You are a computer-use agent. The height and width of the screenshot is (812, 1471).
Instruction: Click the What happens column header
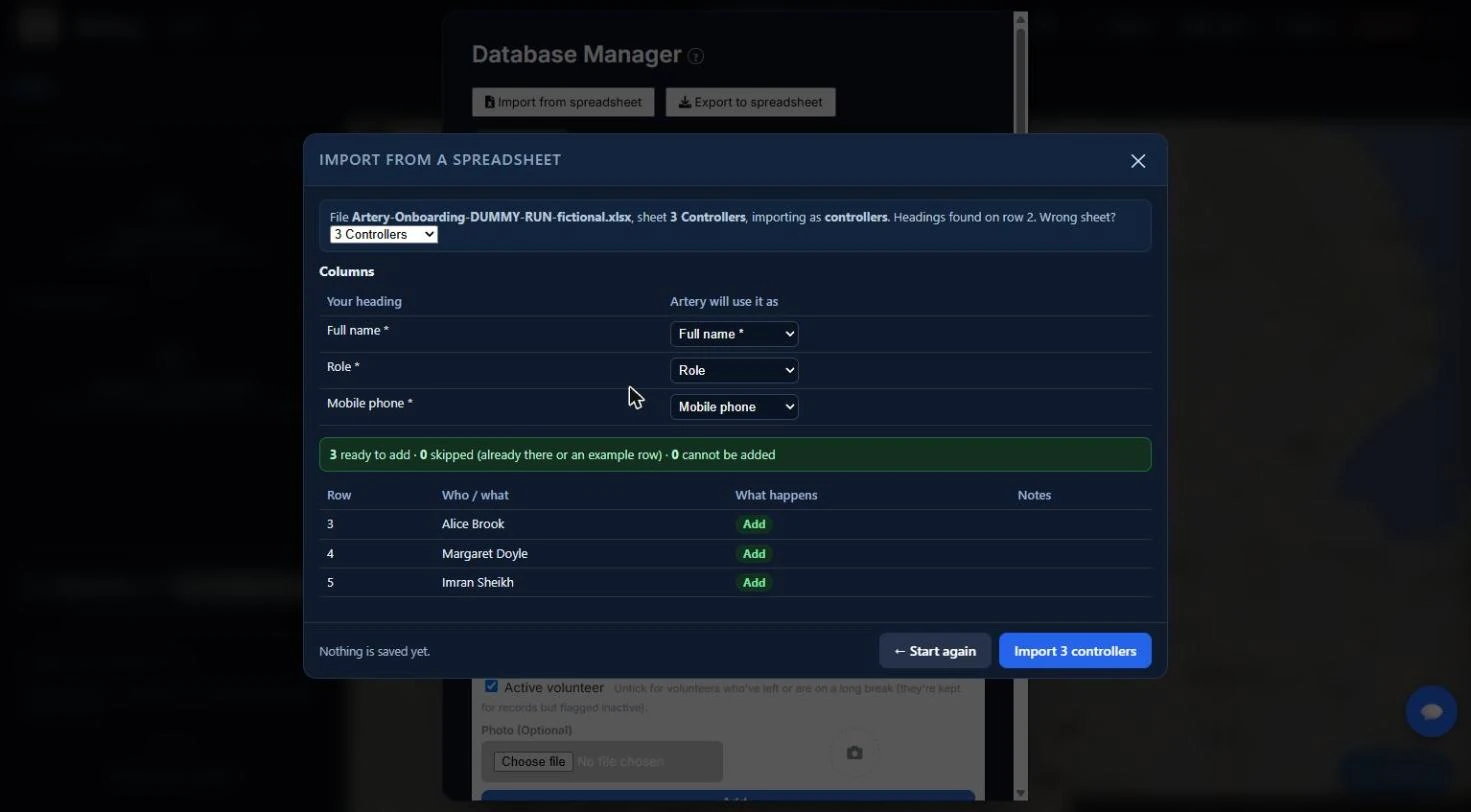coord(776,495)
